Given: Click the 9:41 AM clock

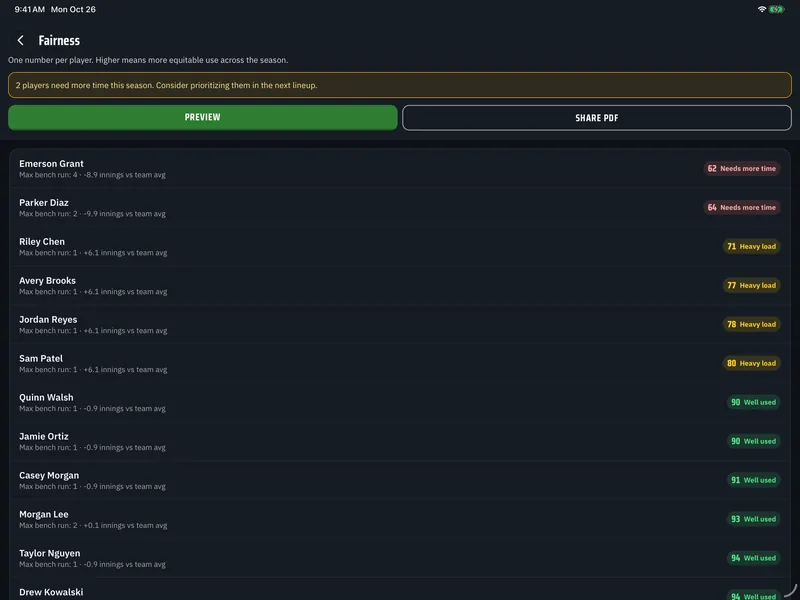Looking at the screenshot, I should tap(30, 9).
